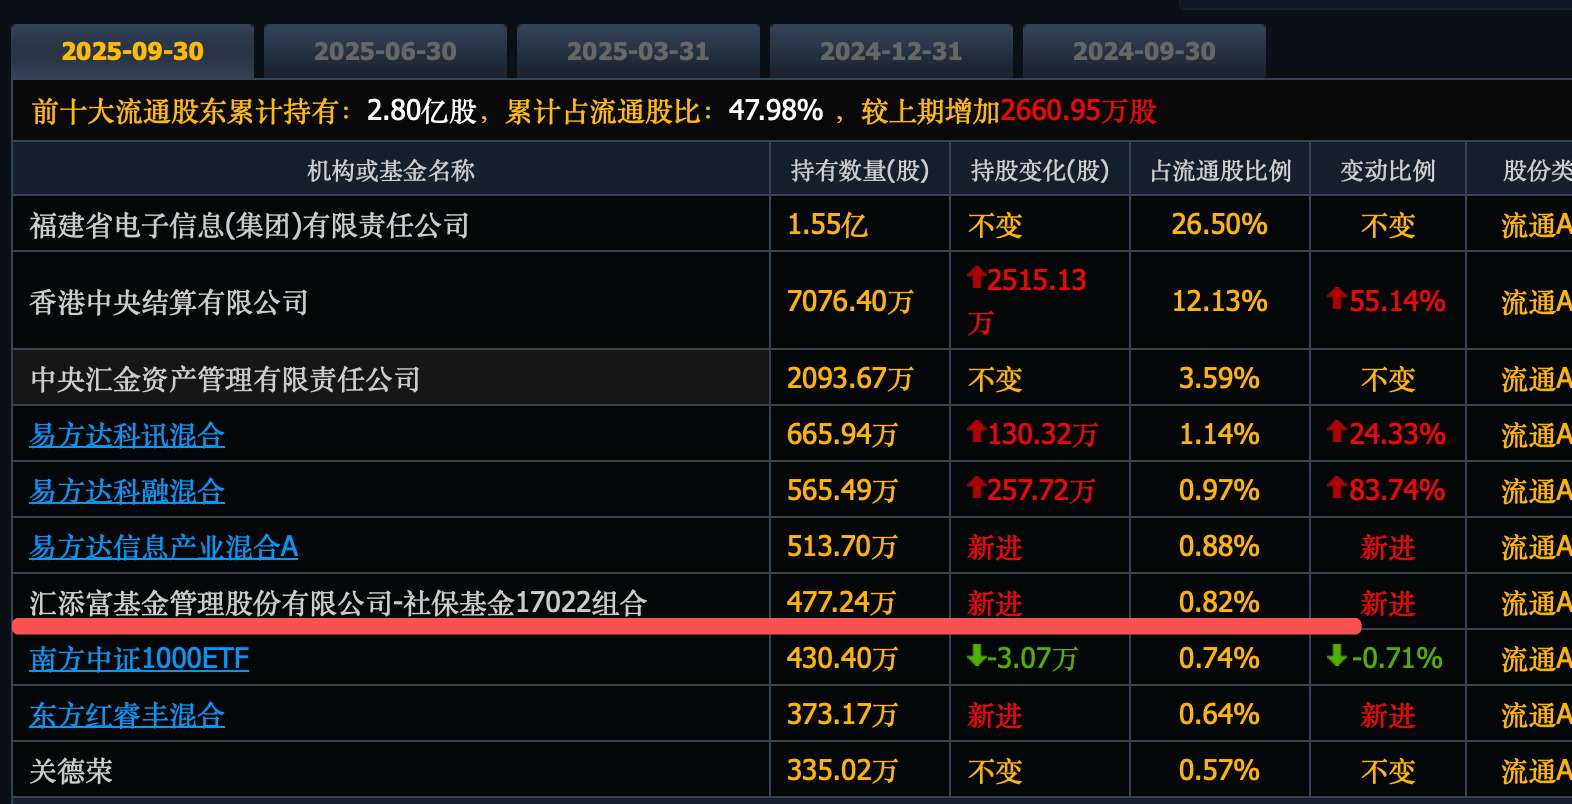1572x804 pixels.
Task: Open the 南方中证1000ETF fund link
Action: point(139,659)
